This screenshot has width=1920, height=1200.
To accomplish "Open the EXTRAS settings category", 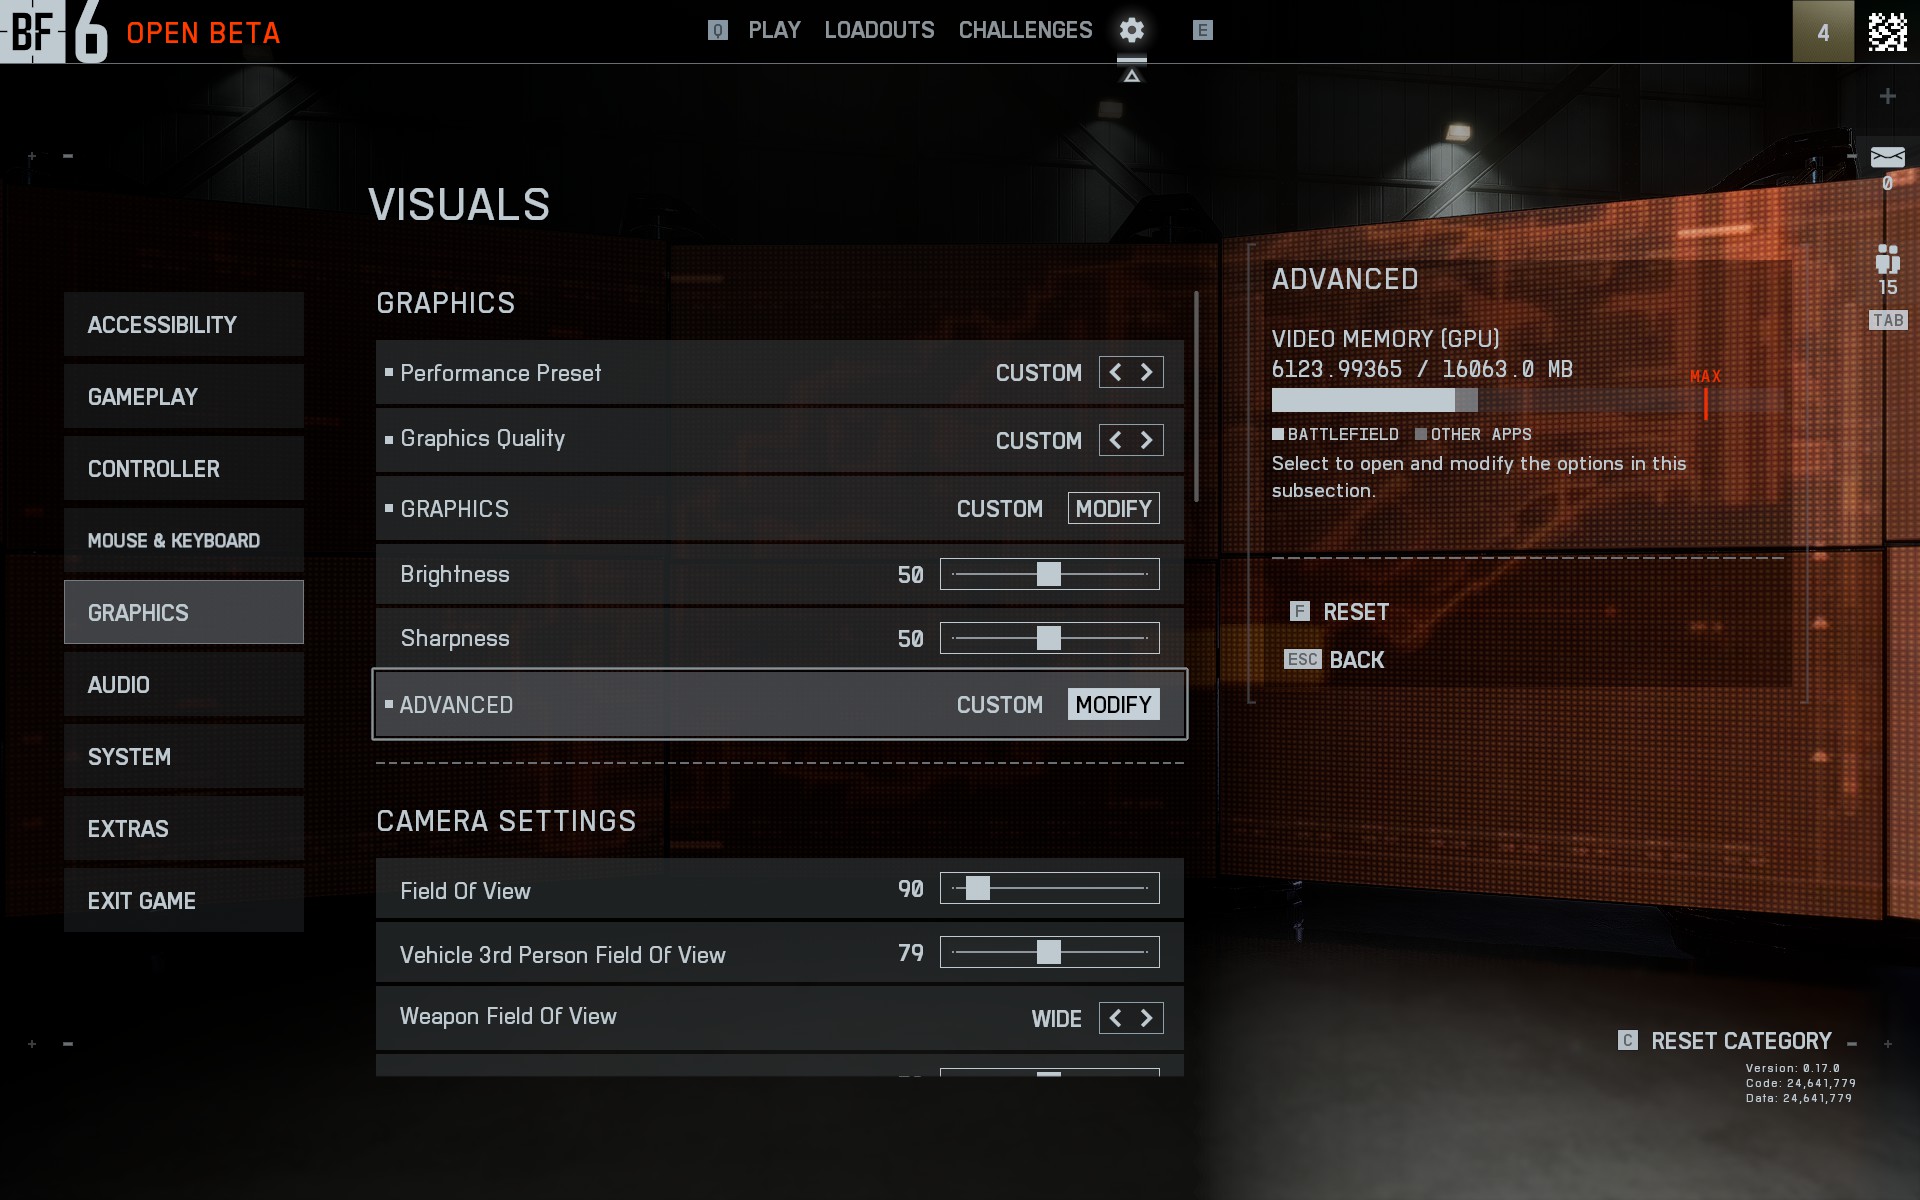I will [184, 828].
